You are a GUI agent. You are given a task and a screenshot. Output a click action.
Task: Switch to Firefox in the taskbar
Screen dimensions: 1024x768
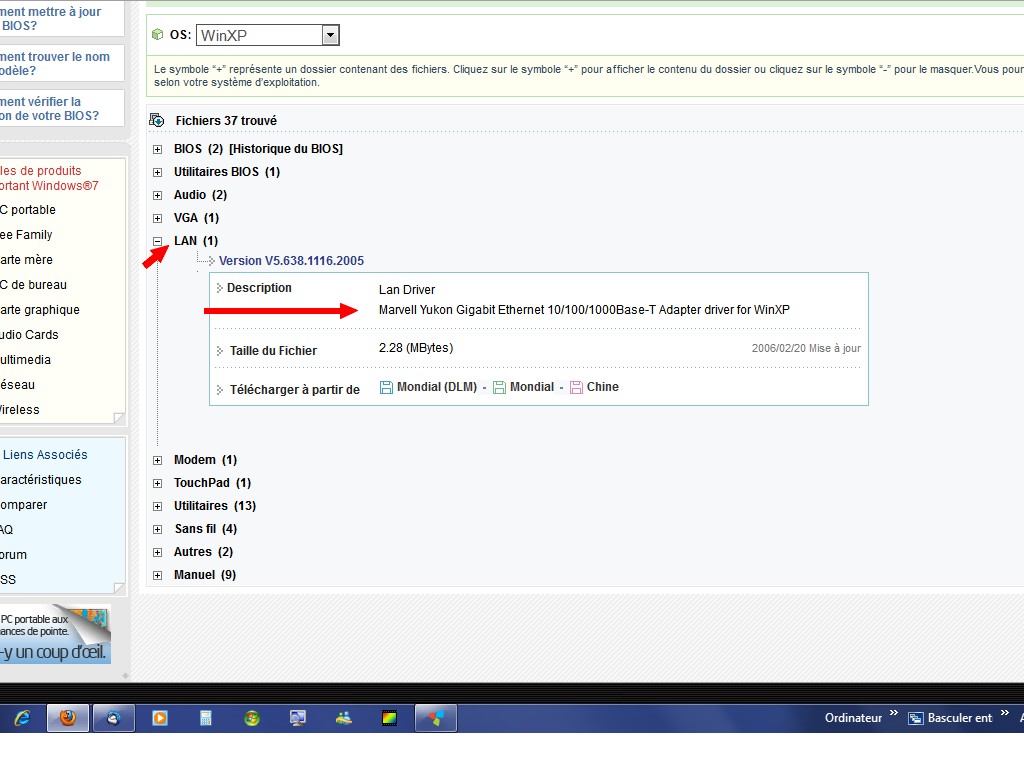pos(67,717)
